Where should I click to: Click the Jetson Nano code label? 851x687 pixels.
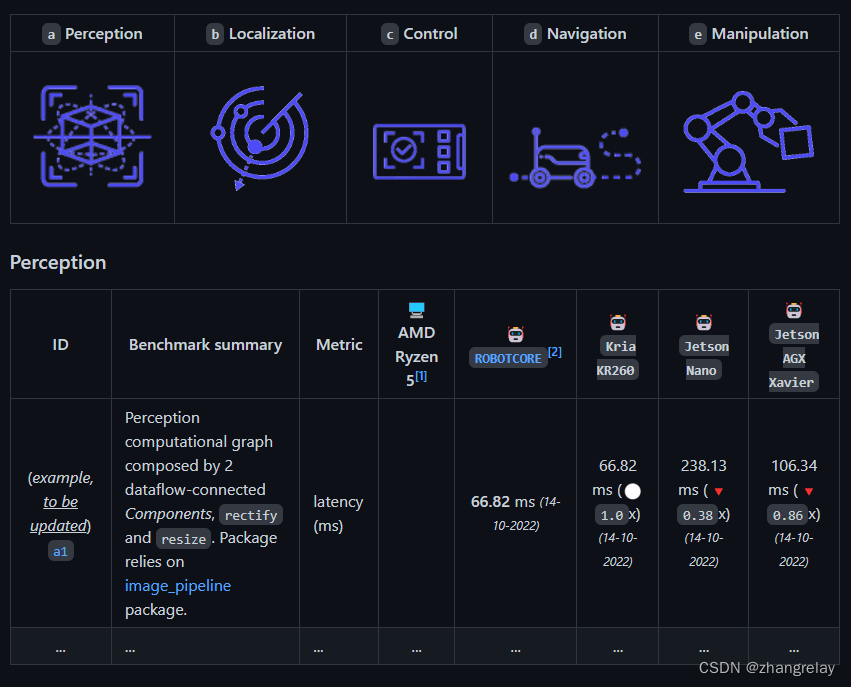[x=704, y=358]
